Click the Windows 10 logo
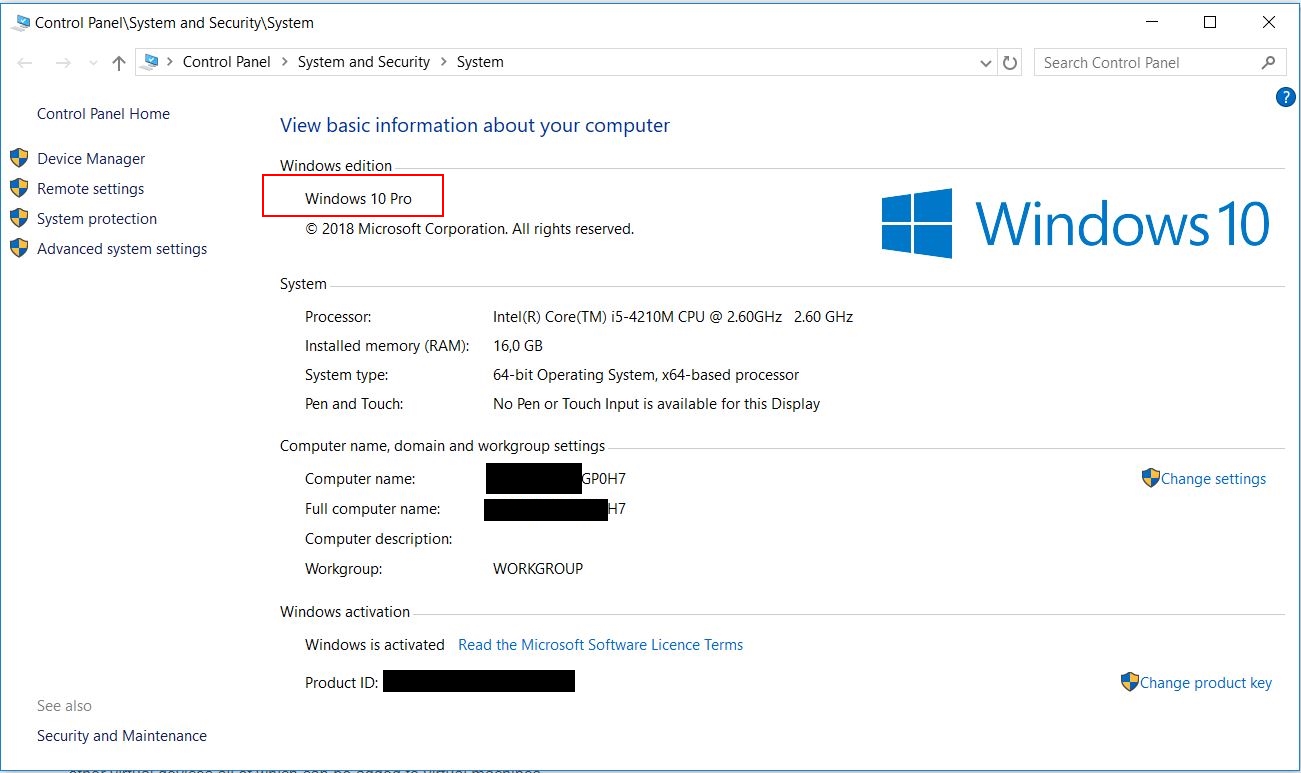This screenshot has width=1301, height=773. tap(1075, 223)
